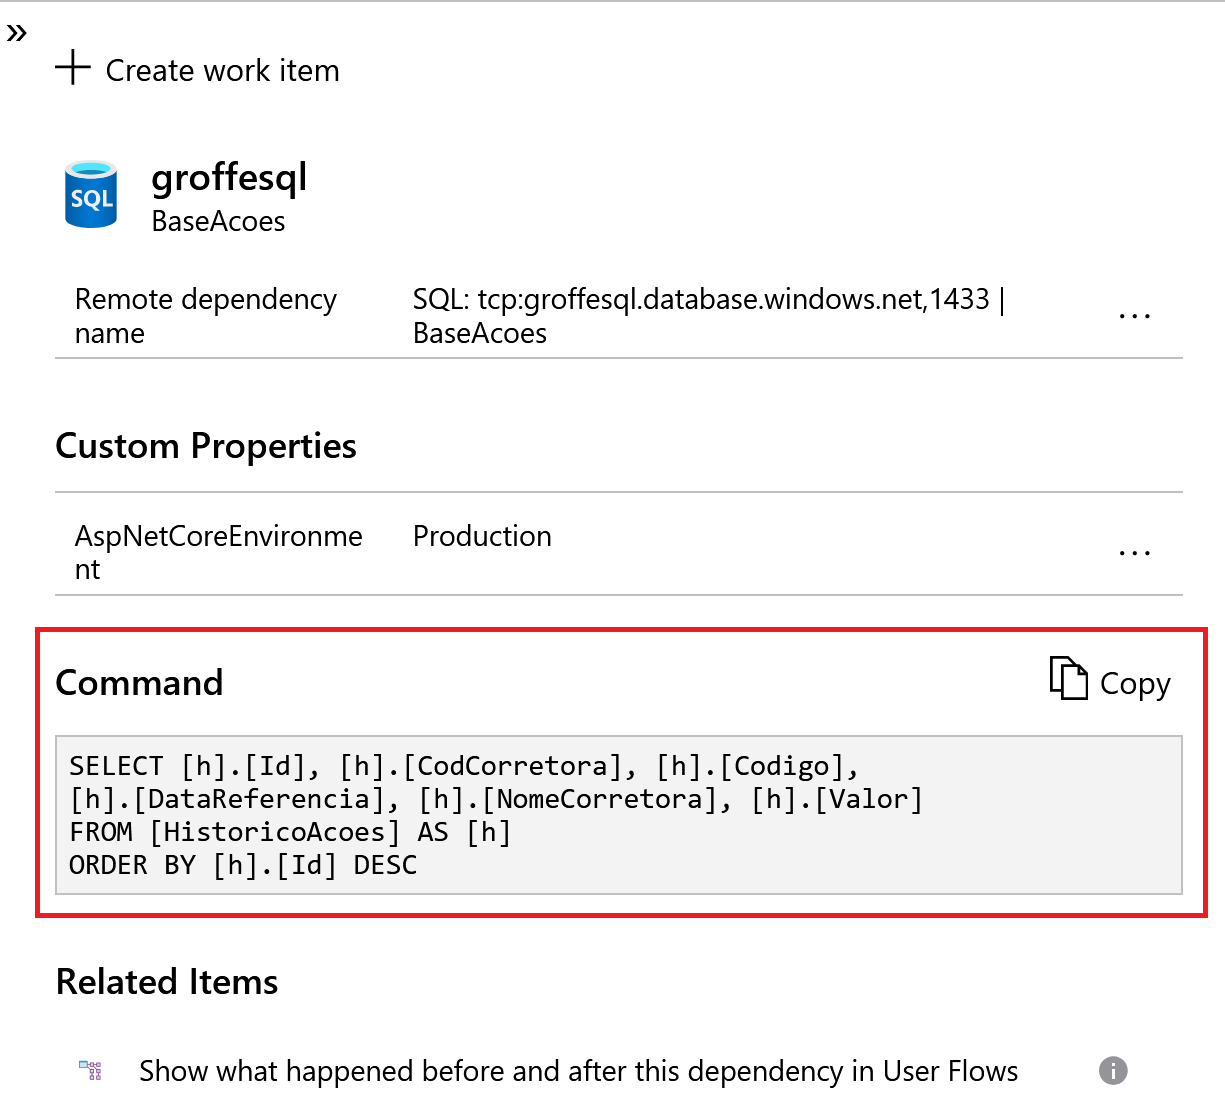The image size is (1225, 1099).
Task: Click Copy to copy the SQL command
Action: point(1110,681)
